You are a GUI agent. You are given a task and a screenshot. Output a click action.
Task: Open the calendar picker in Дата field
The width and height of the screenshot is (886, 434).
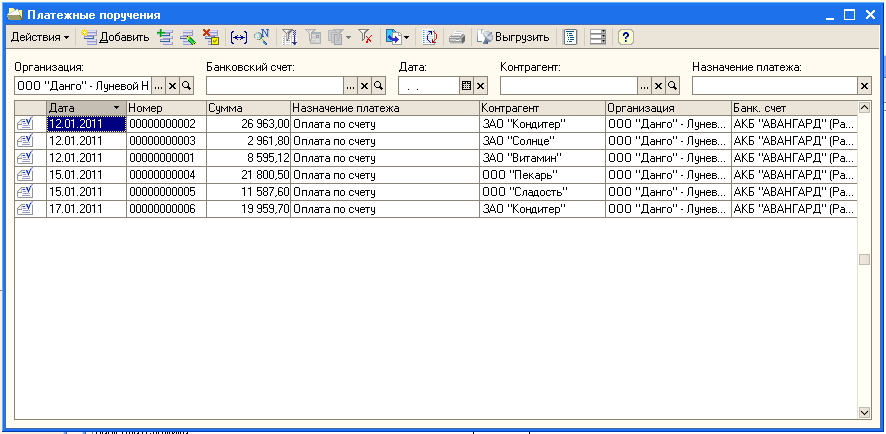click(465, 86)
